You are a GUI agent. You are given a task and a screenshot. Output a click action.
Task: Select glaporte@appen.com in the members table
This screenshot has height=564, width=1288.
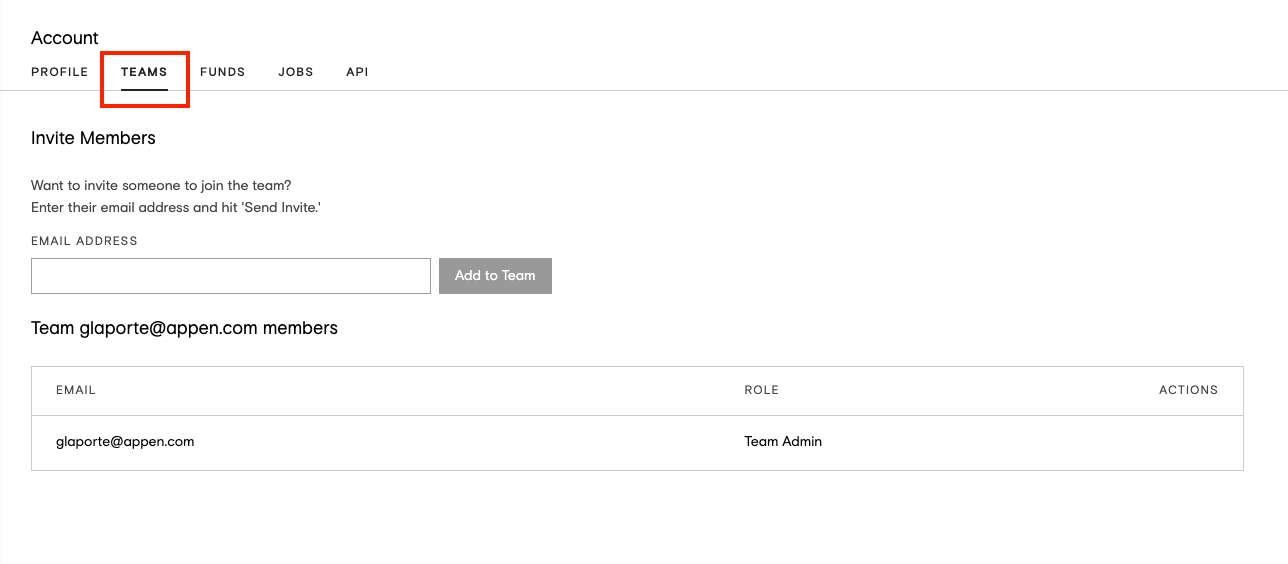[125, 441]
